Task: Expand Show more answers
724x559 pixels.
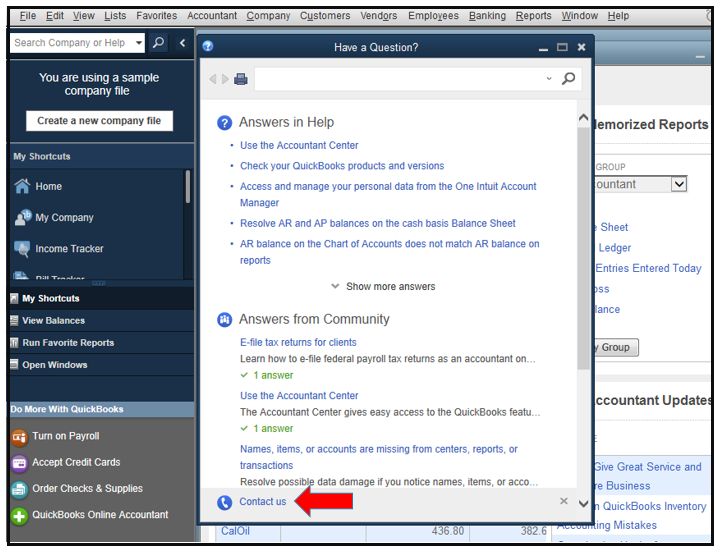Action: point(383,287)
